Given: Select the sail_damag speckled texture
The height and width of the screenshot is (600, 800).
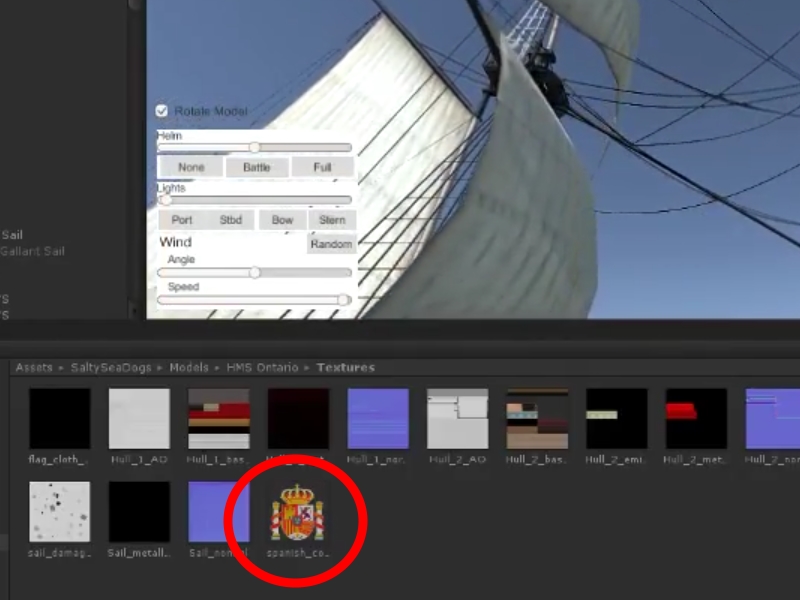Looking at the screenshot, I should pyautogui.click(x=60, y=512).
